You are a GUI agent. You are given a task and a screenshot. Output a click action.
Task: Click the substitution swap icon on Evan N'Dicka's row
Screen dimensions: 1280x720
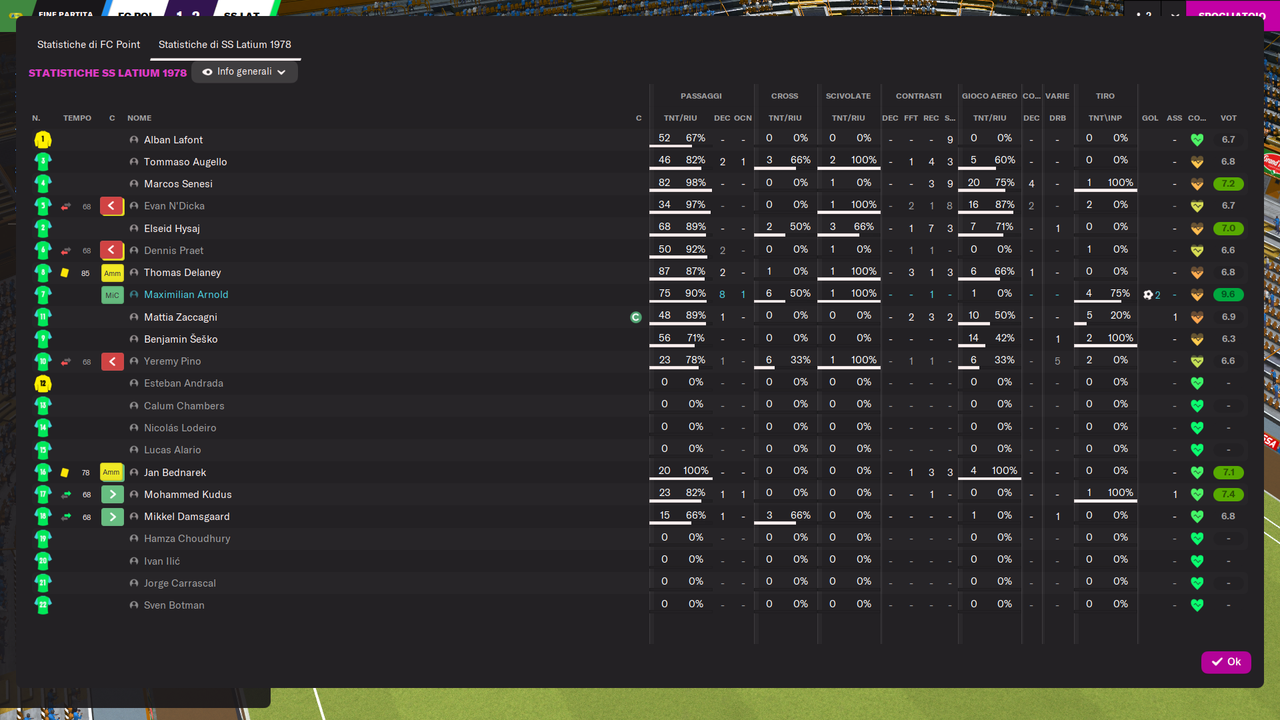click(x=65, y=206)
